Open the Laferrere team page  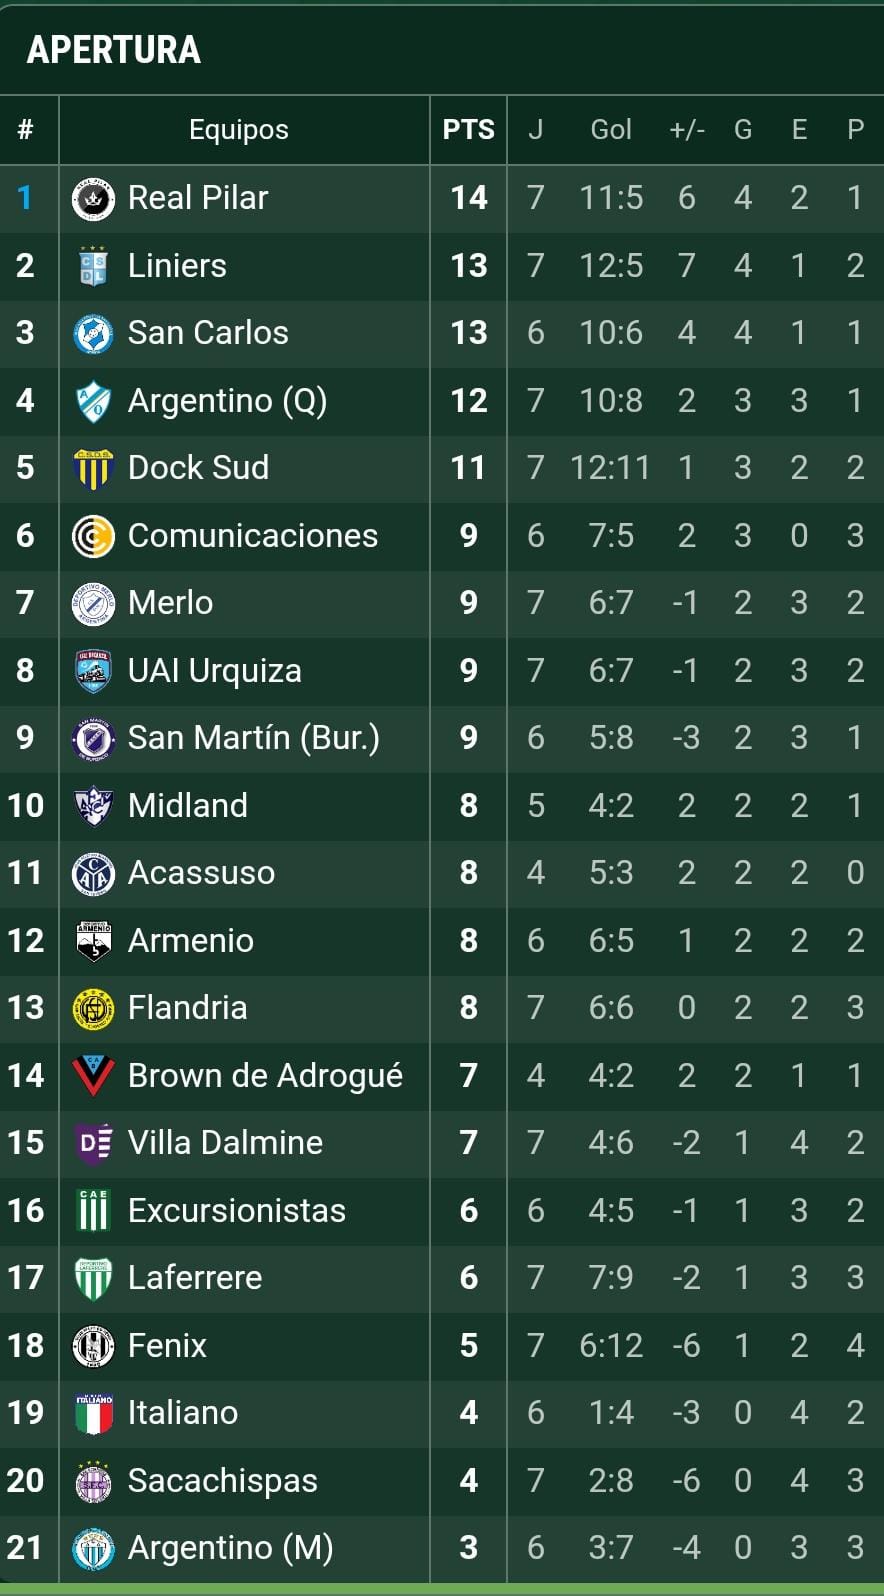195,1278
